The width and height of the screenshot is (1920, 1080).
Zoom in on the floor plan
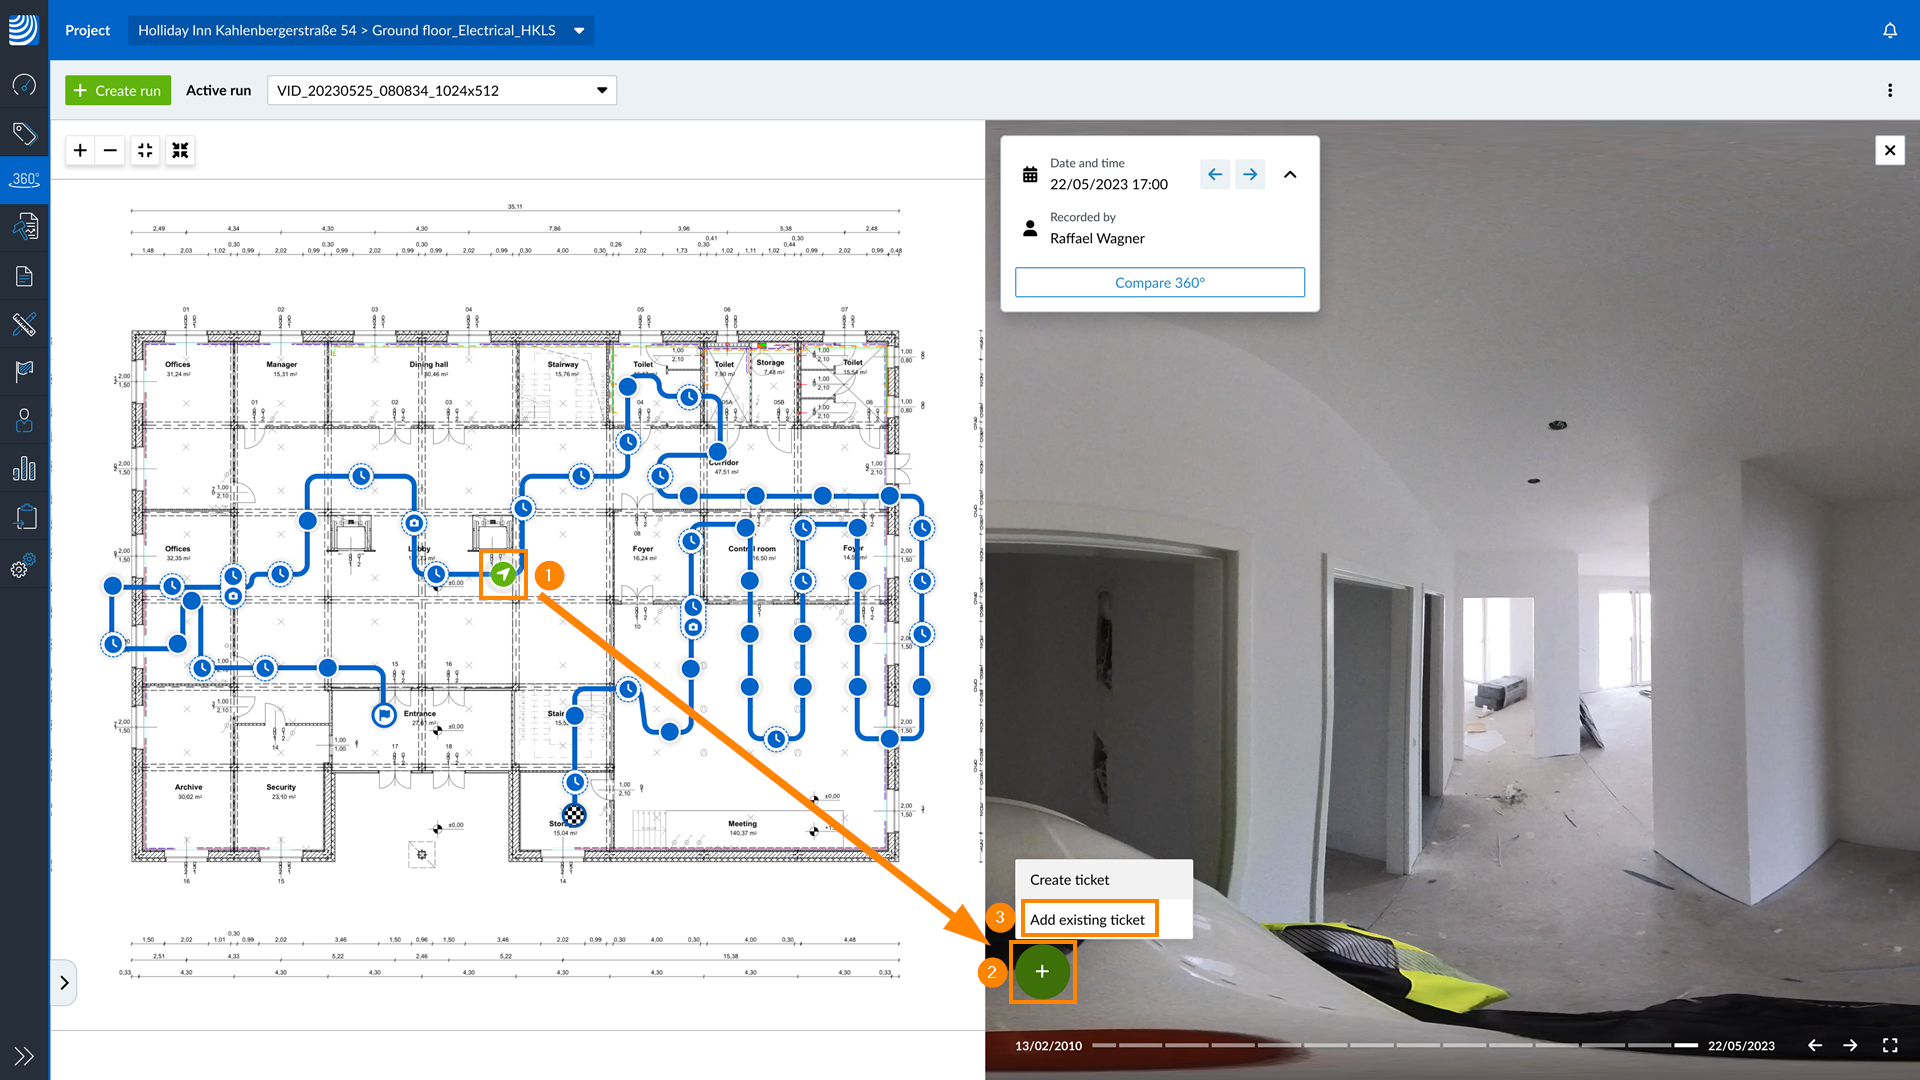(x=80, y=150)
